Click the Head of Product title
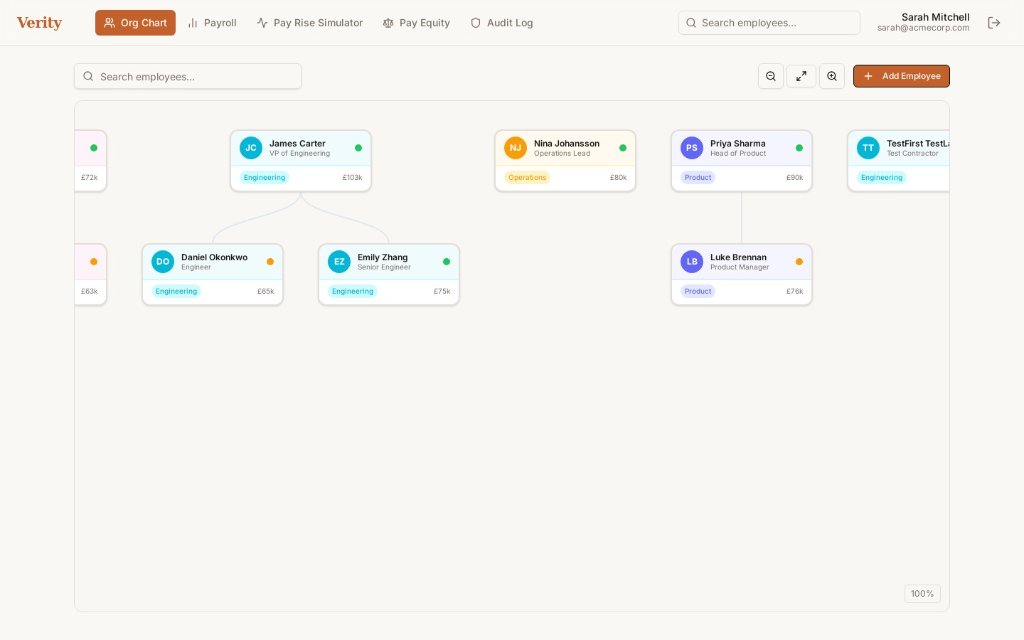This screenshot has width=1024, height=640. click(738, 153)
